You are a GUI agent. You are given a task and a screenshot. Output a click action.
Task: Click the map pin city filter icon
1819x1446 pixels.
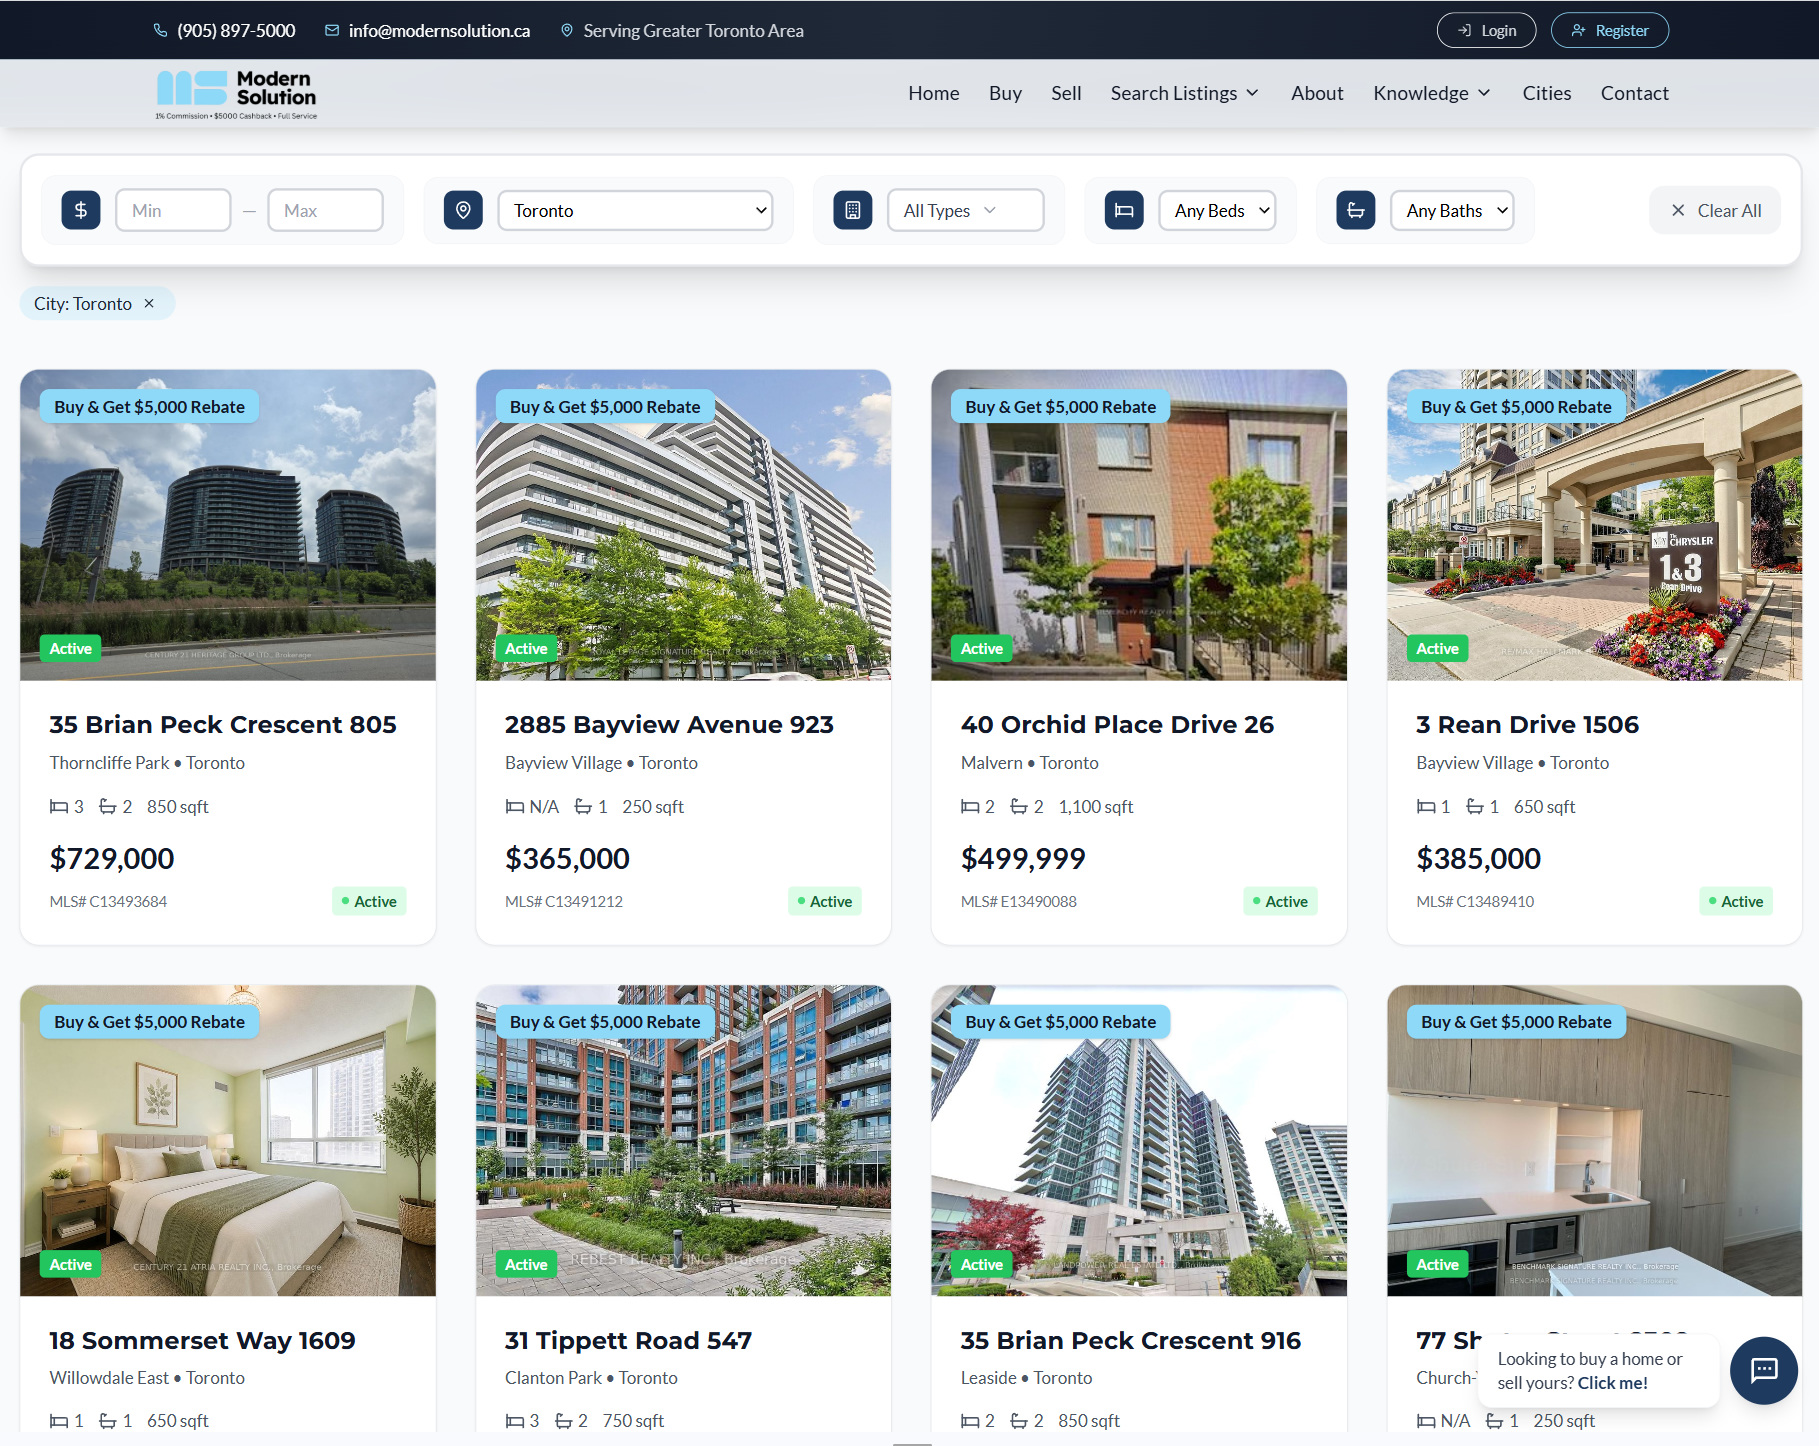pyautogui.click(x=463, y=210)
